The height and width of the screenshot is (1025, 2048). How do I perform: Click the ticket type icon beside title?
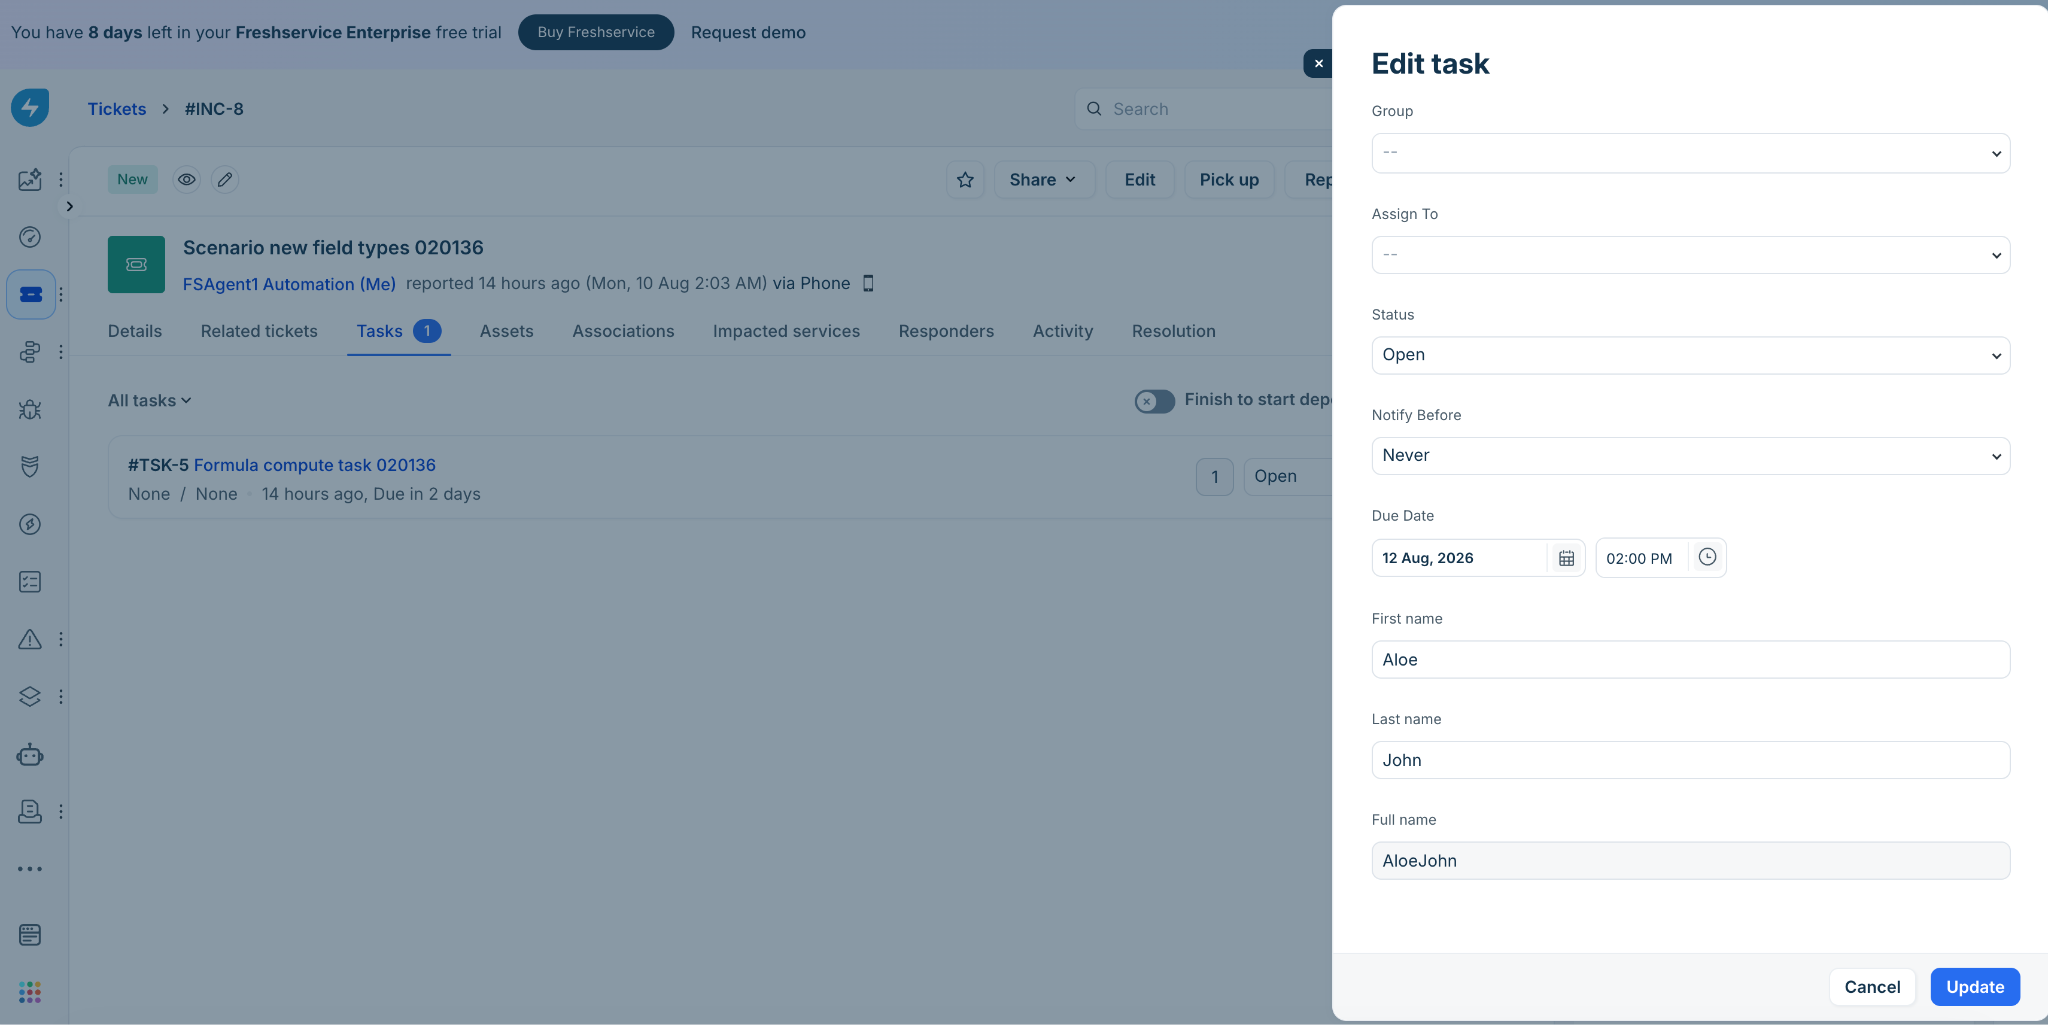[136, 265]
